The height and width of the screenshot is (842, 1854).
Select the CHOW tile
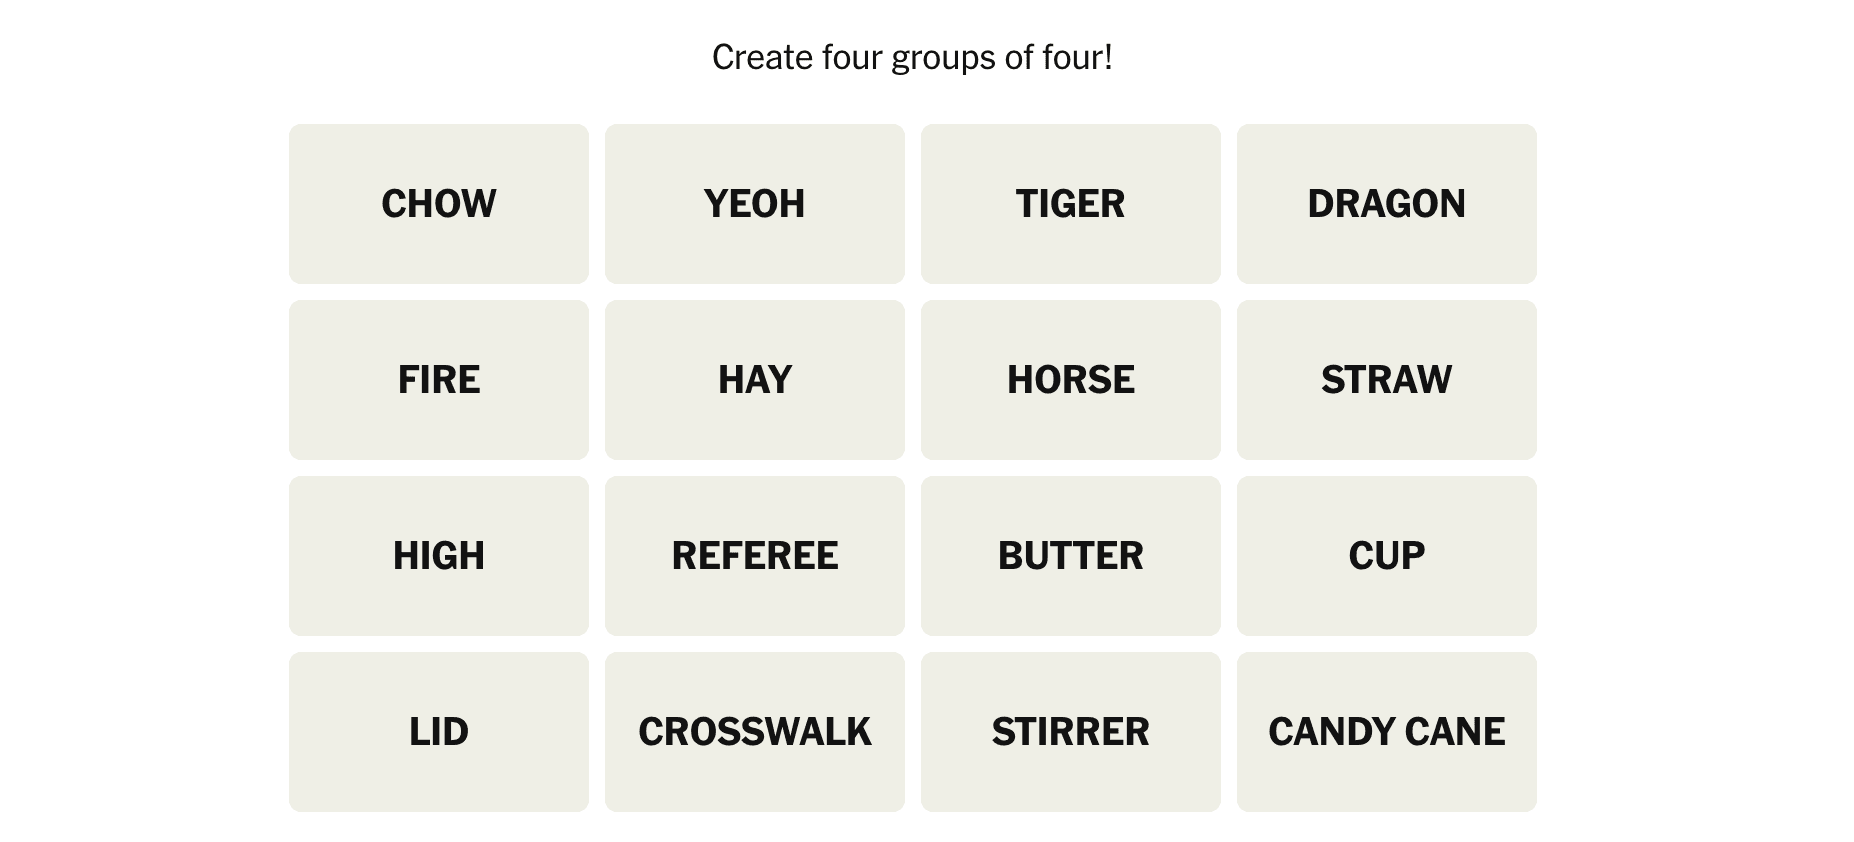click(438, 204)
